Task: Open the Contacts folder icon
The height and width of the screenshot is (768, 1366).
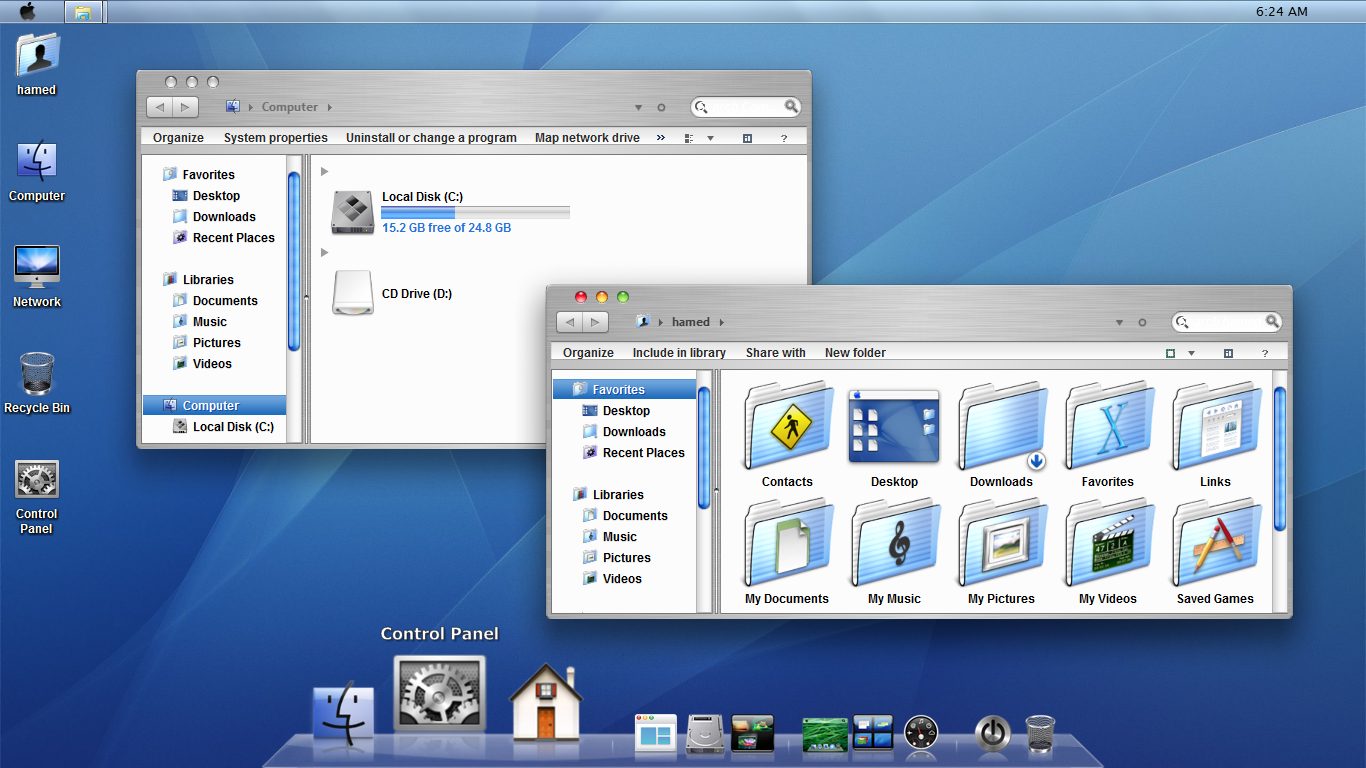Action: (787, 427)
